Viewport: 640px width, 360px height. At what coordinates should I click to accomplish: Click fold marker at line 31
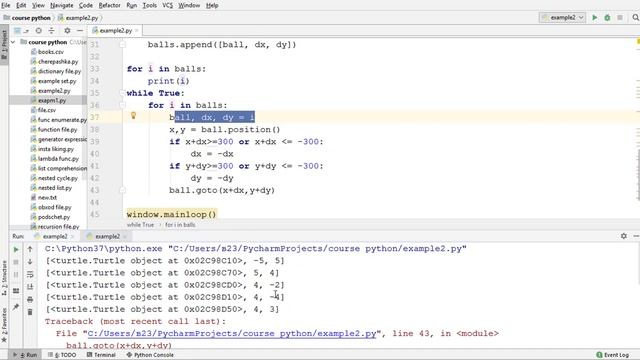(x=122, y=44)
